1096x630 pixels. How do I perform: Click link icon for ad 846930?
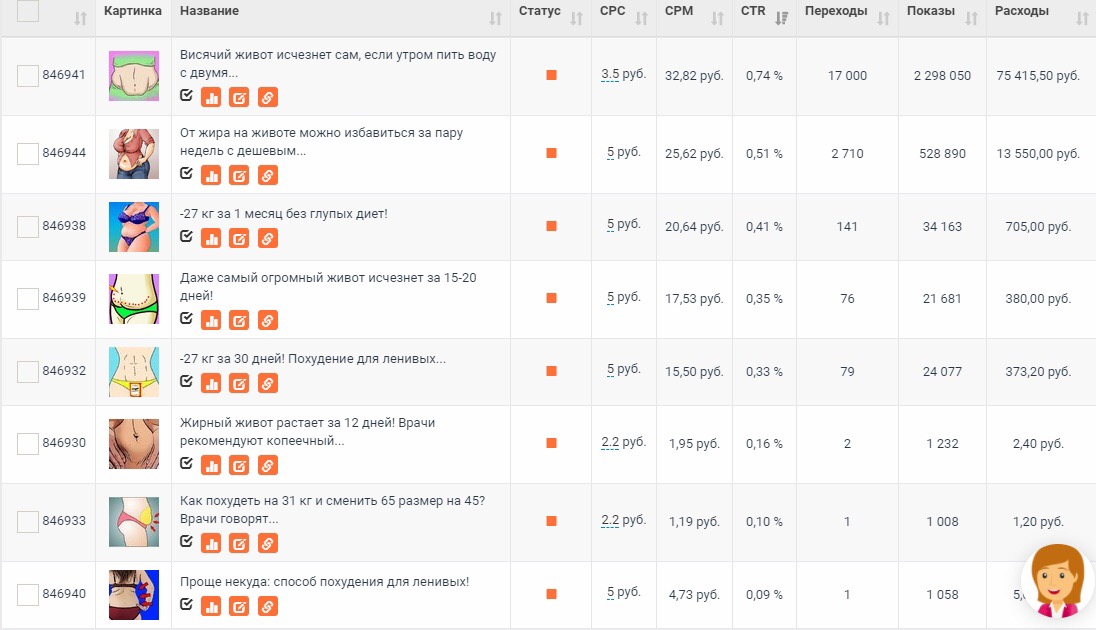(x=268, y=465)
